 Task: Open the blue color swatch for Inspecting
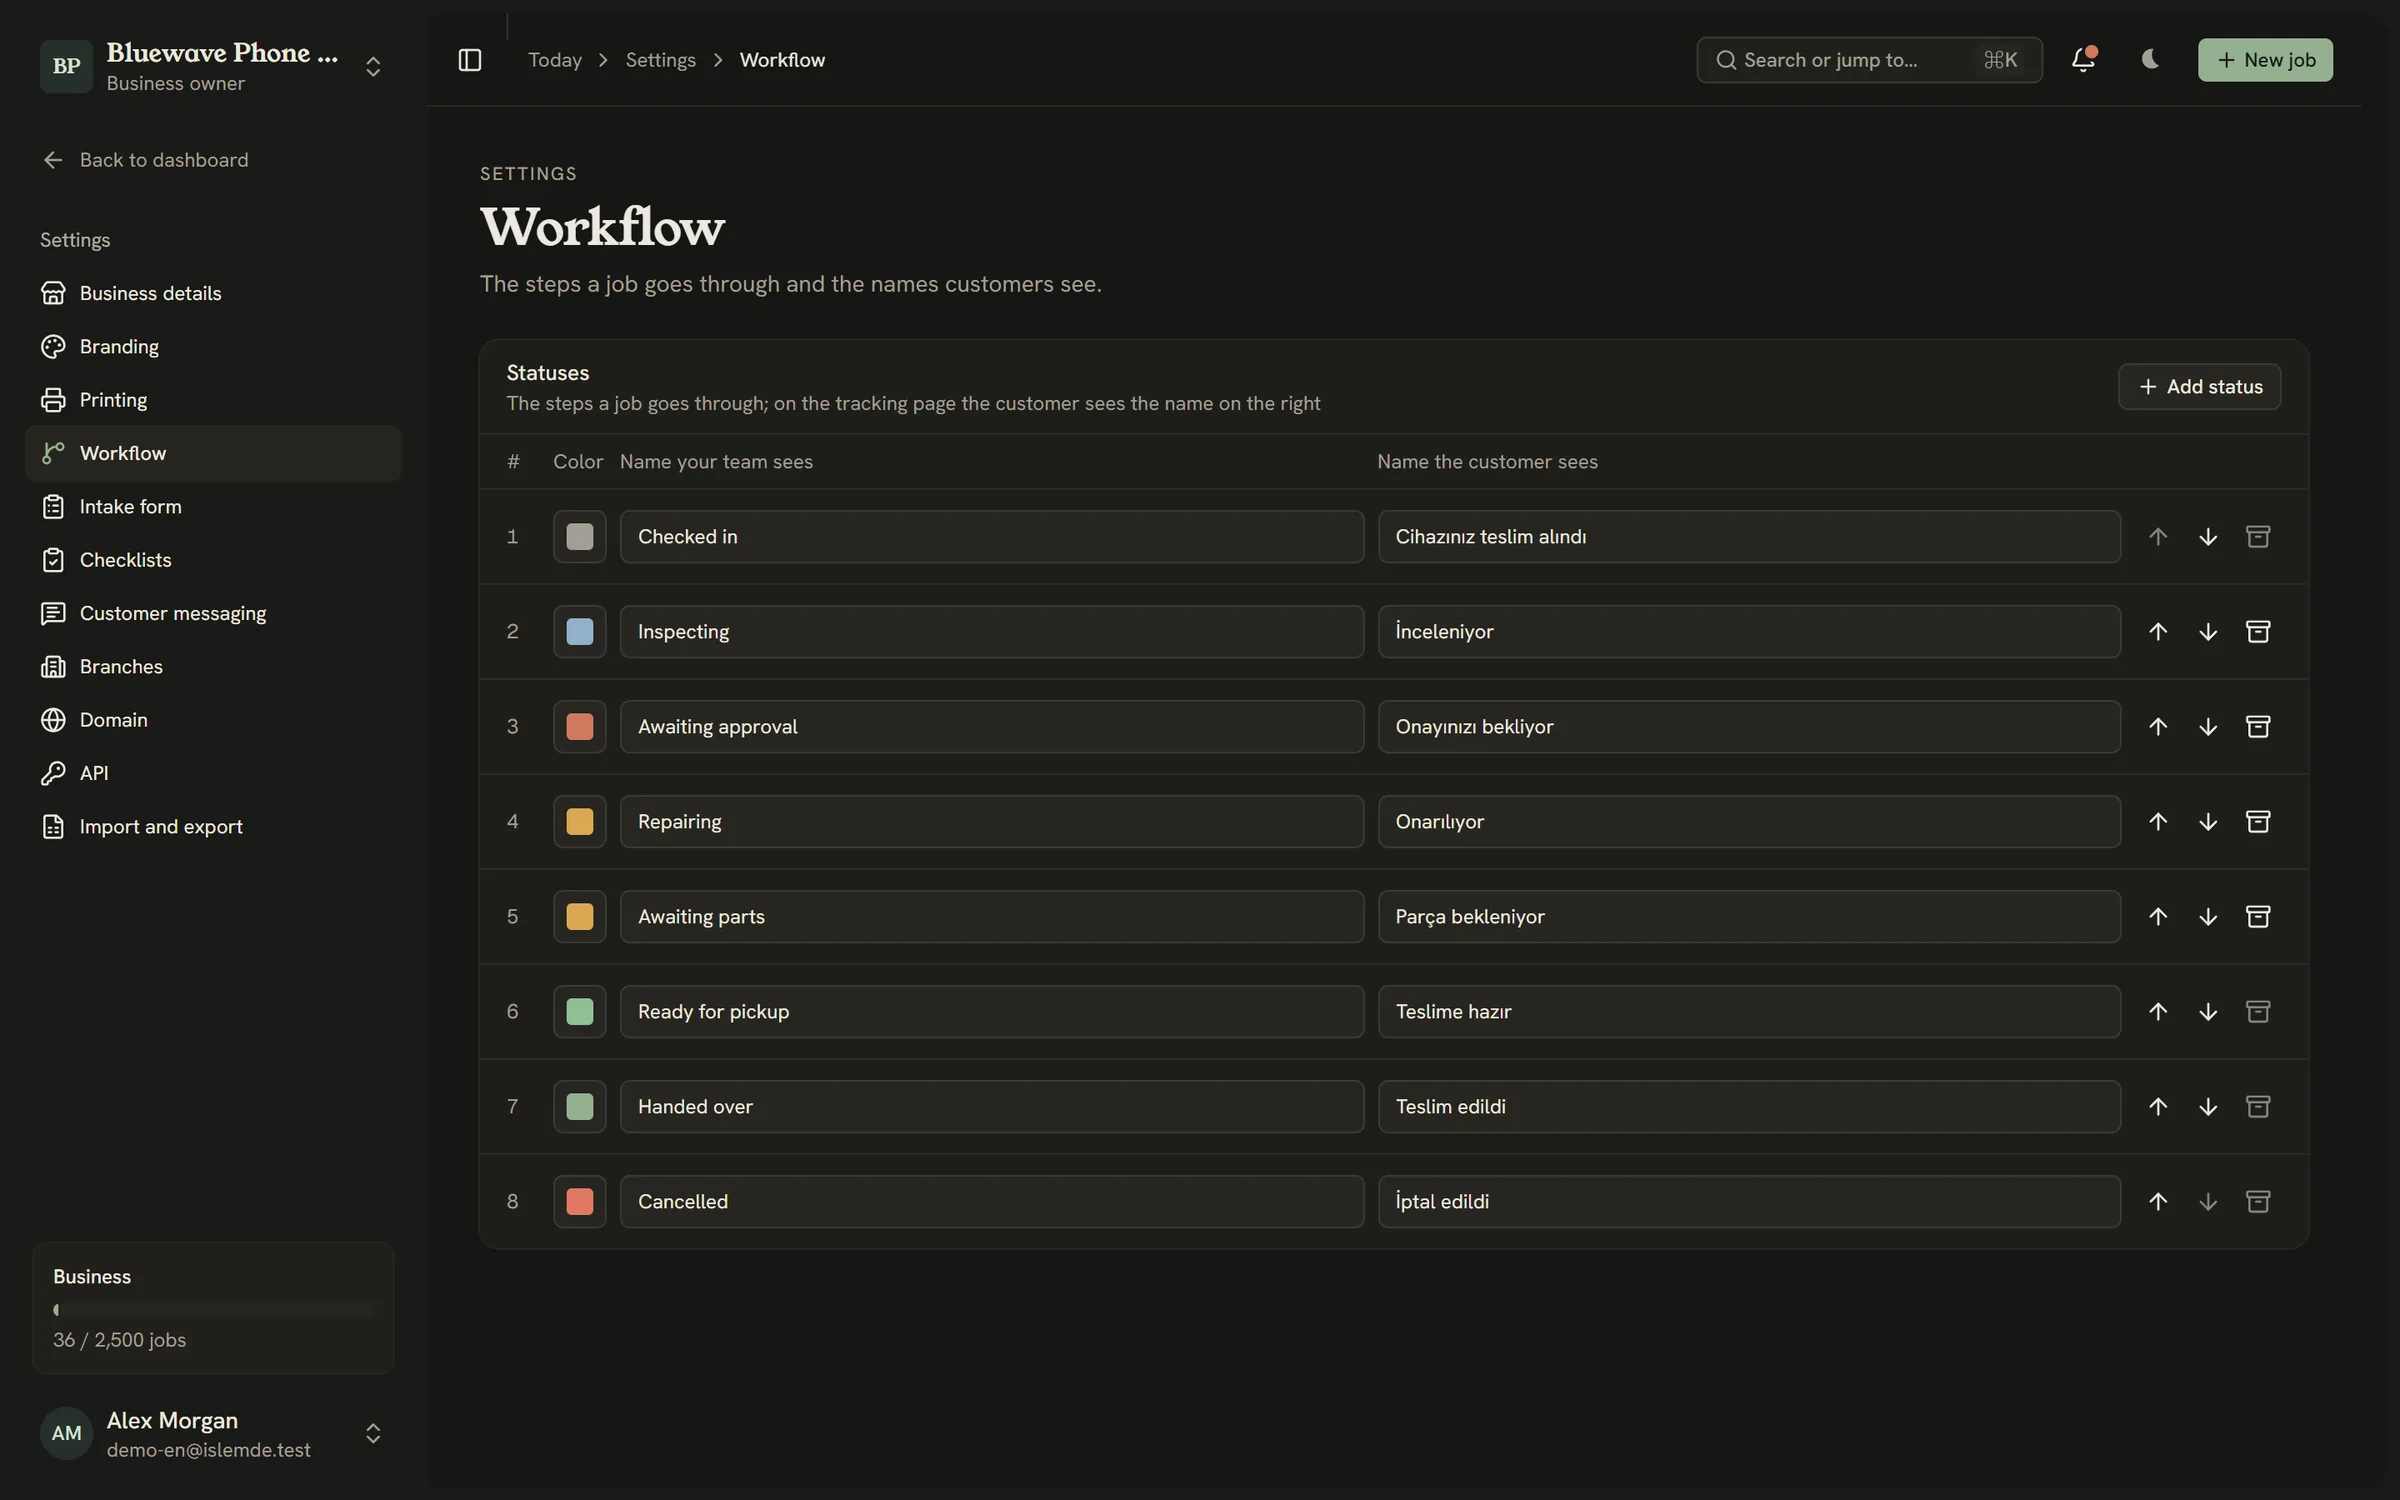pos(580,632)
